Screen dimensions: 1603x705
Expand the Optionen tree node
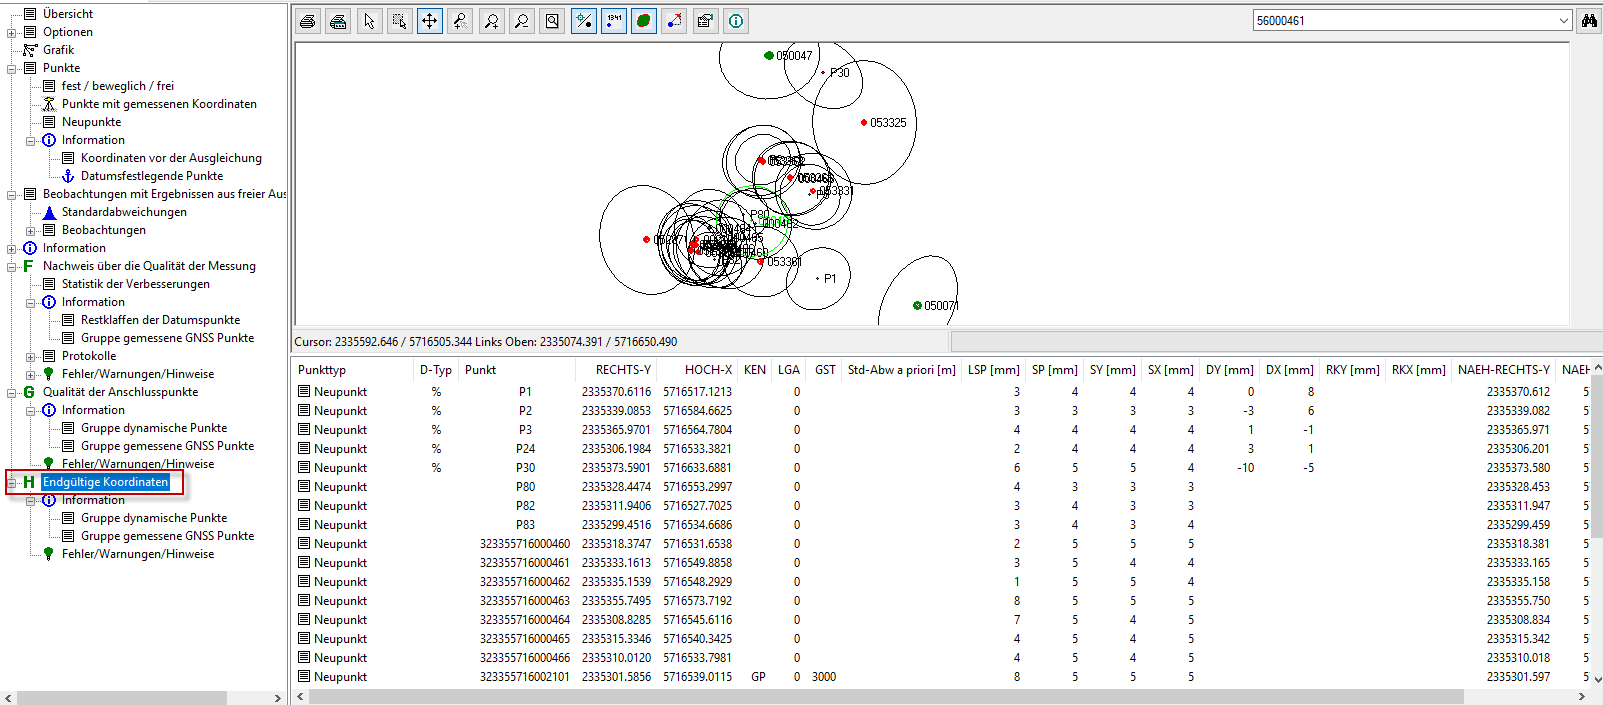pos(12,32)
